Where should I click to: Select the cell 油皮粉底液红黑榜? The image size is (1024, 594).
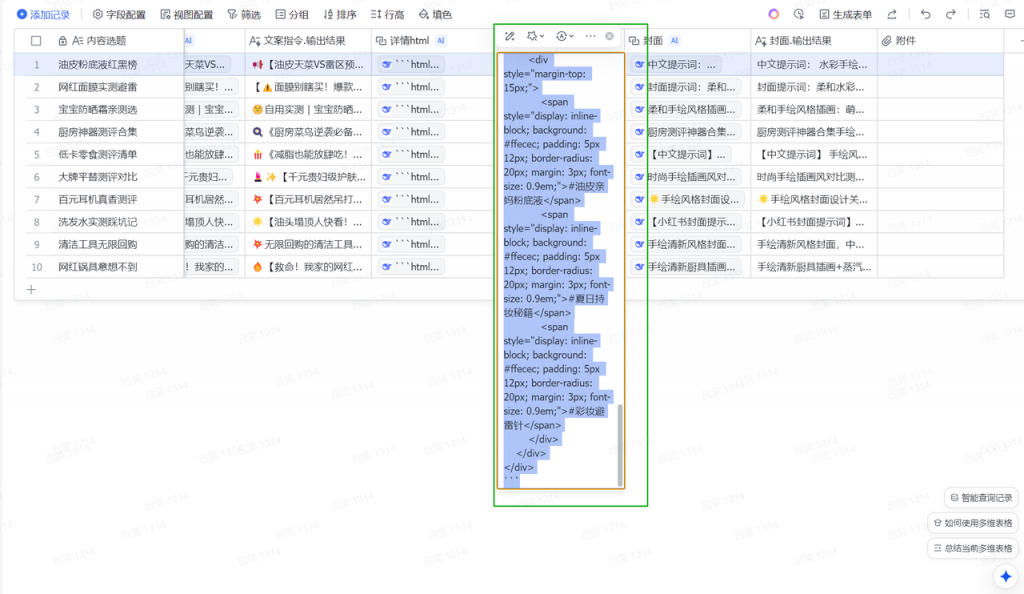click(98, 65)
